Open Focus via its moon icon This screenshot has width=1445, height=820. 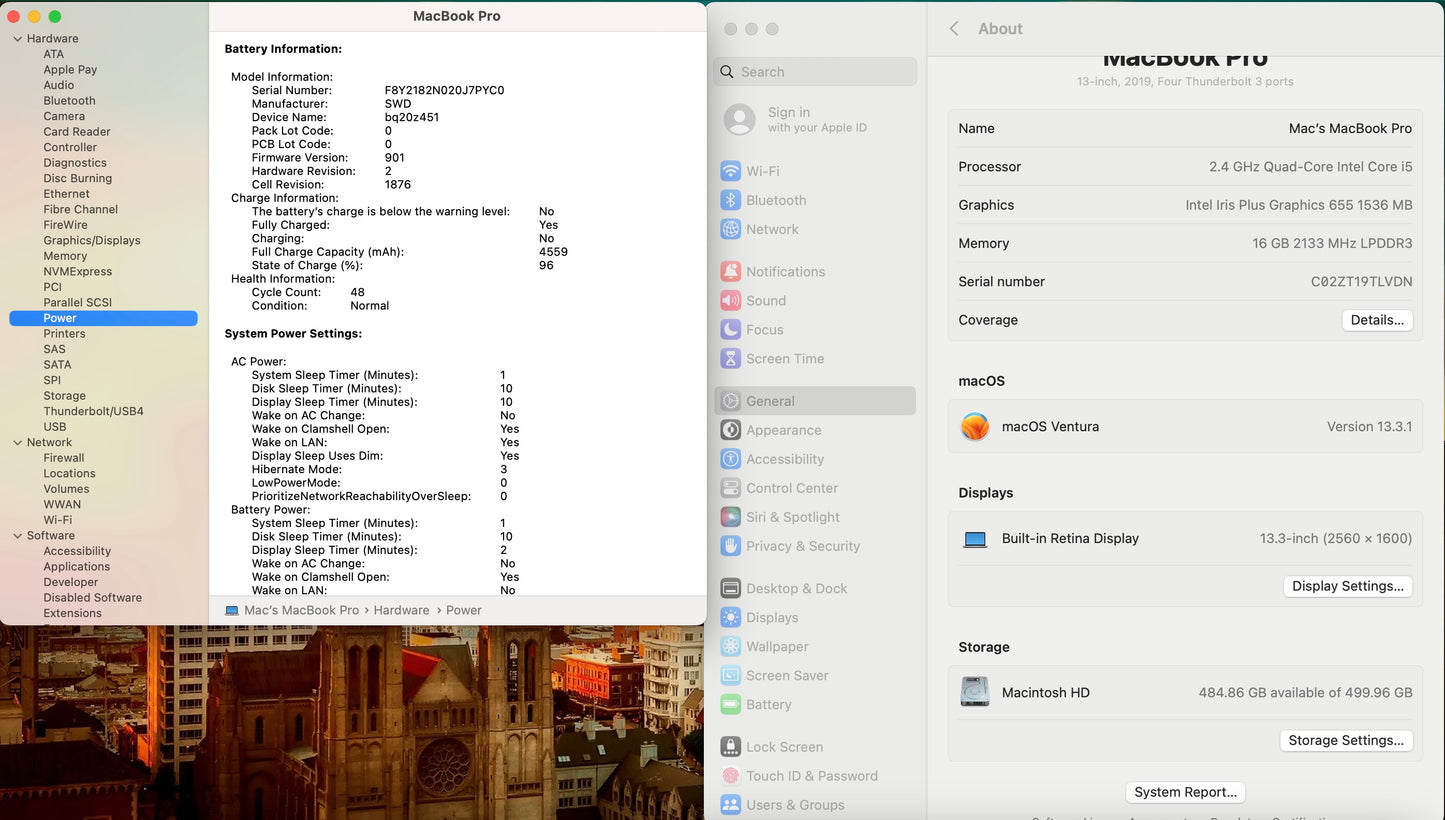pyautogui.click(x=731, y=330)
